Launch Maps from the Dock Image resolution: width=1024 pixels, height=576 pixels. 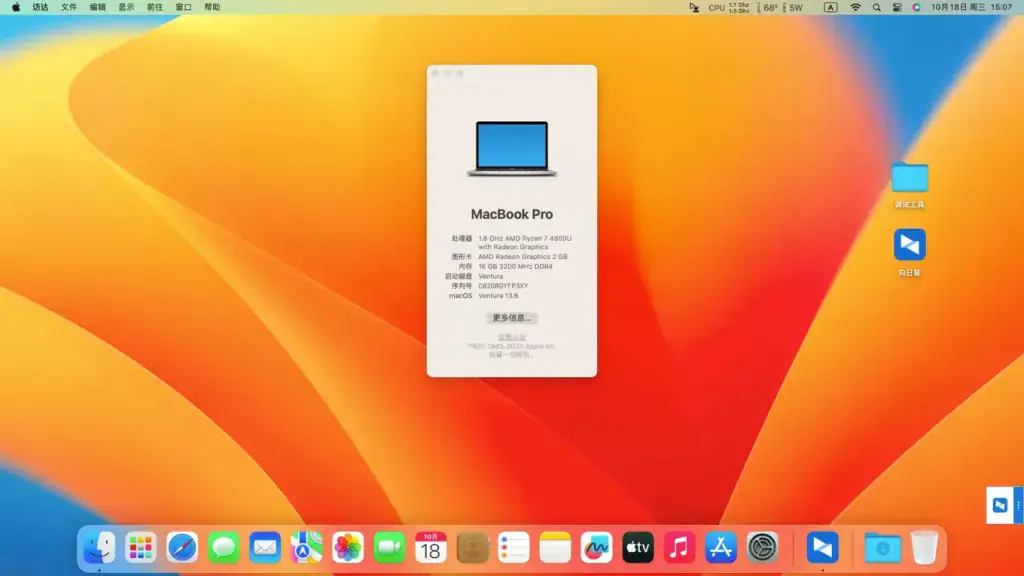tap(306, 547)
